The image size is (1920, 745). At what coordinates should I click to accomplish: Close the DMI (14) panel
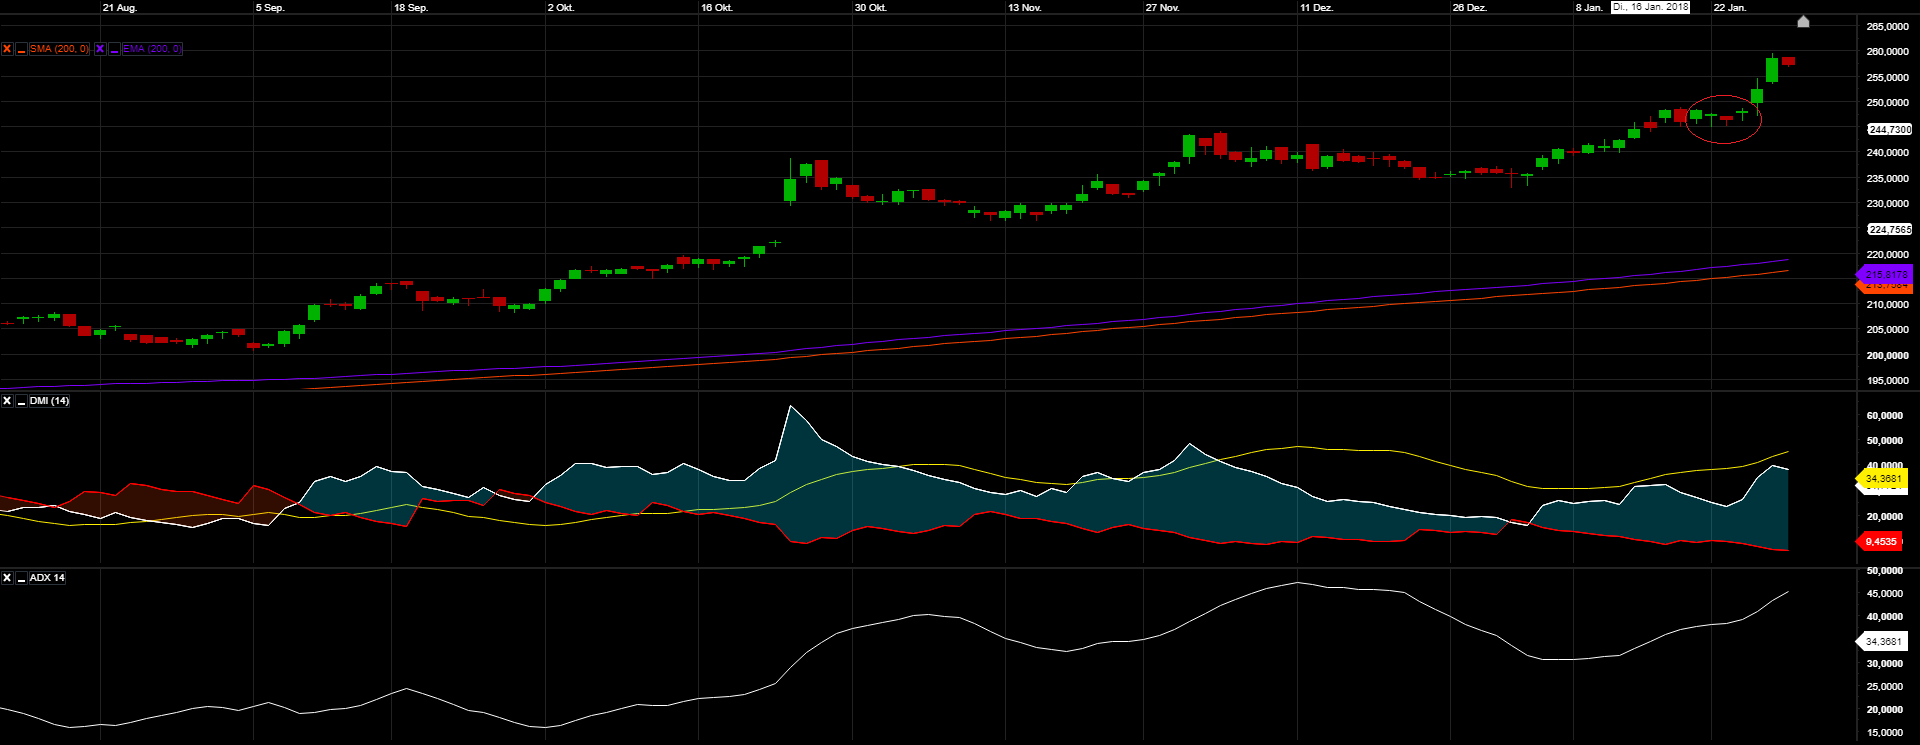(7, 401)
